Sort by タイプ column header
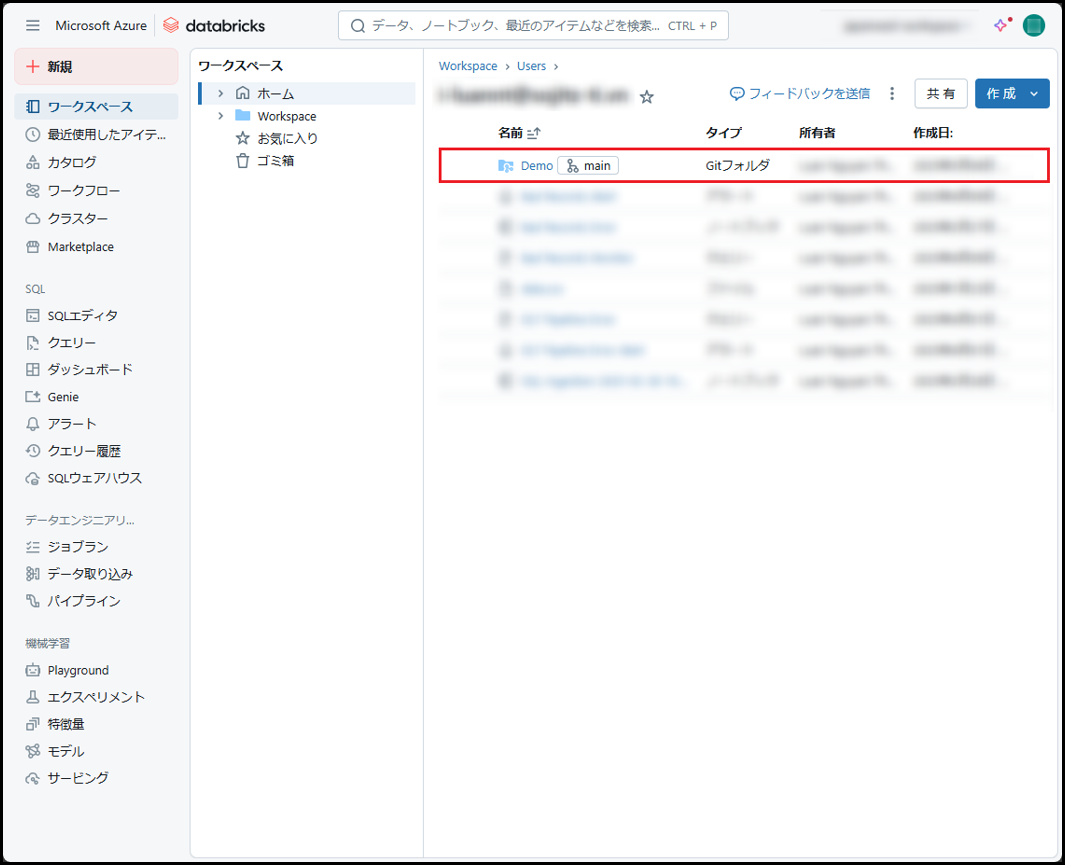Screen dimensions: 1065x865 coord(723,133)
